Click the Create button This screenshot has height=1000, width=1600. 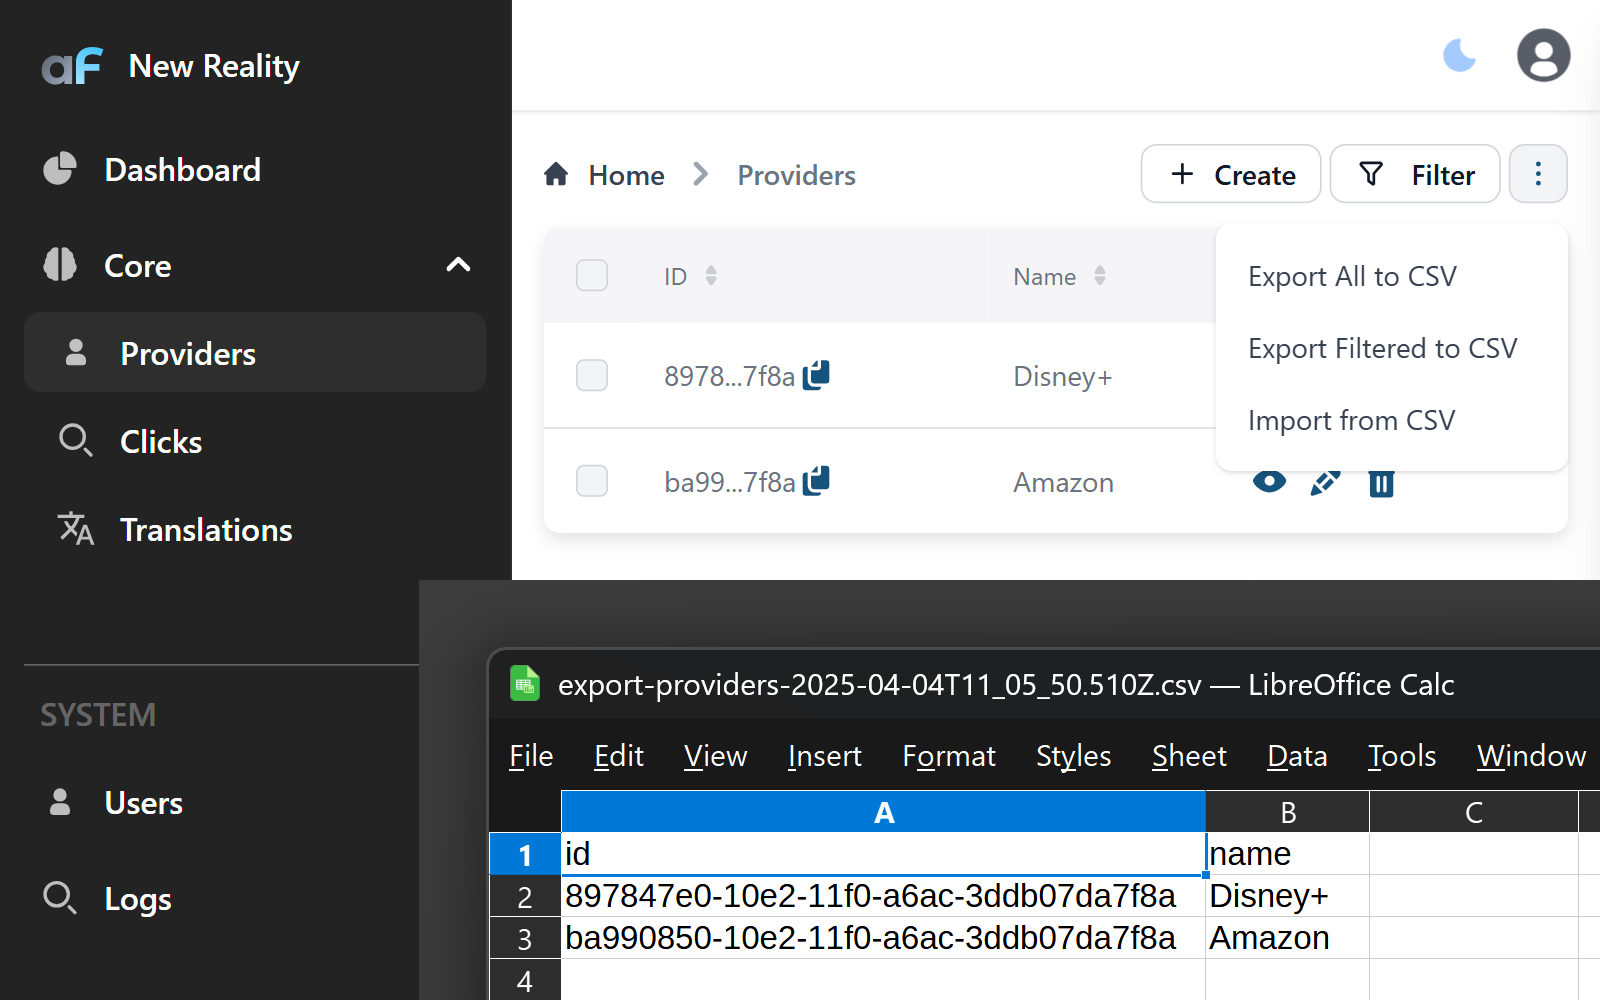point(1231,174)
